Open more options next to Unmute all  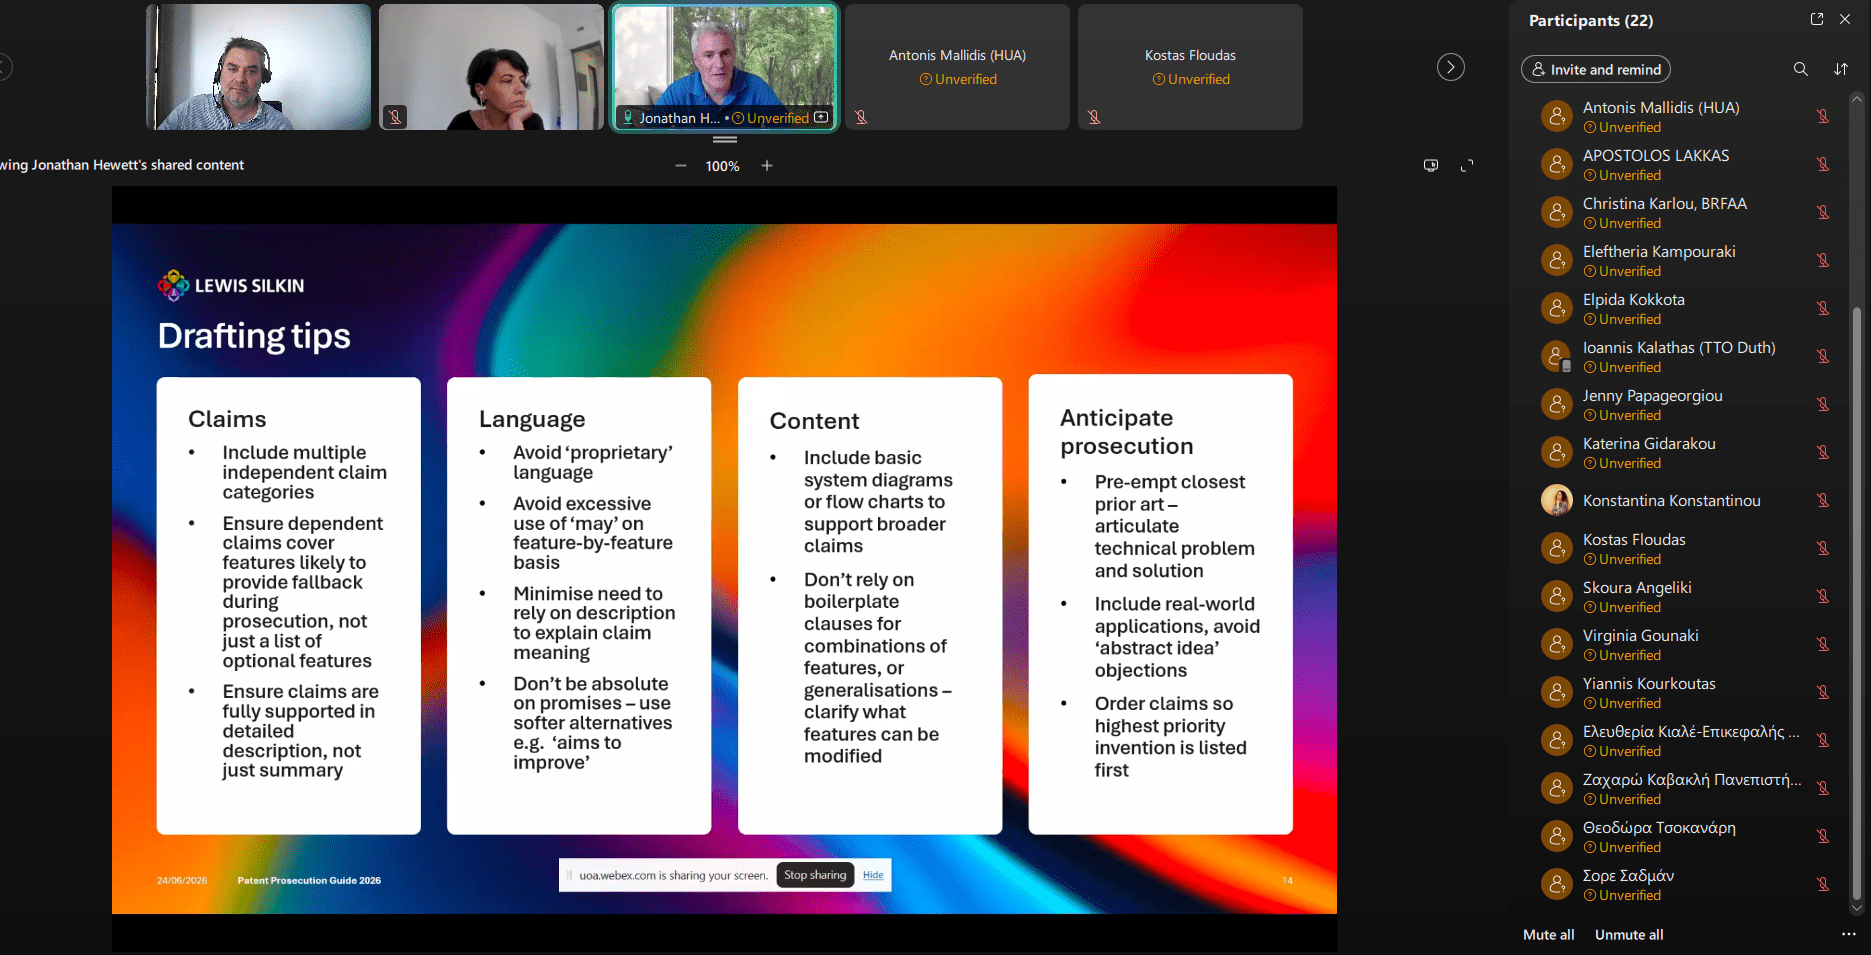pyautogui.click(x=1848, y=934)
